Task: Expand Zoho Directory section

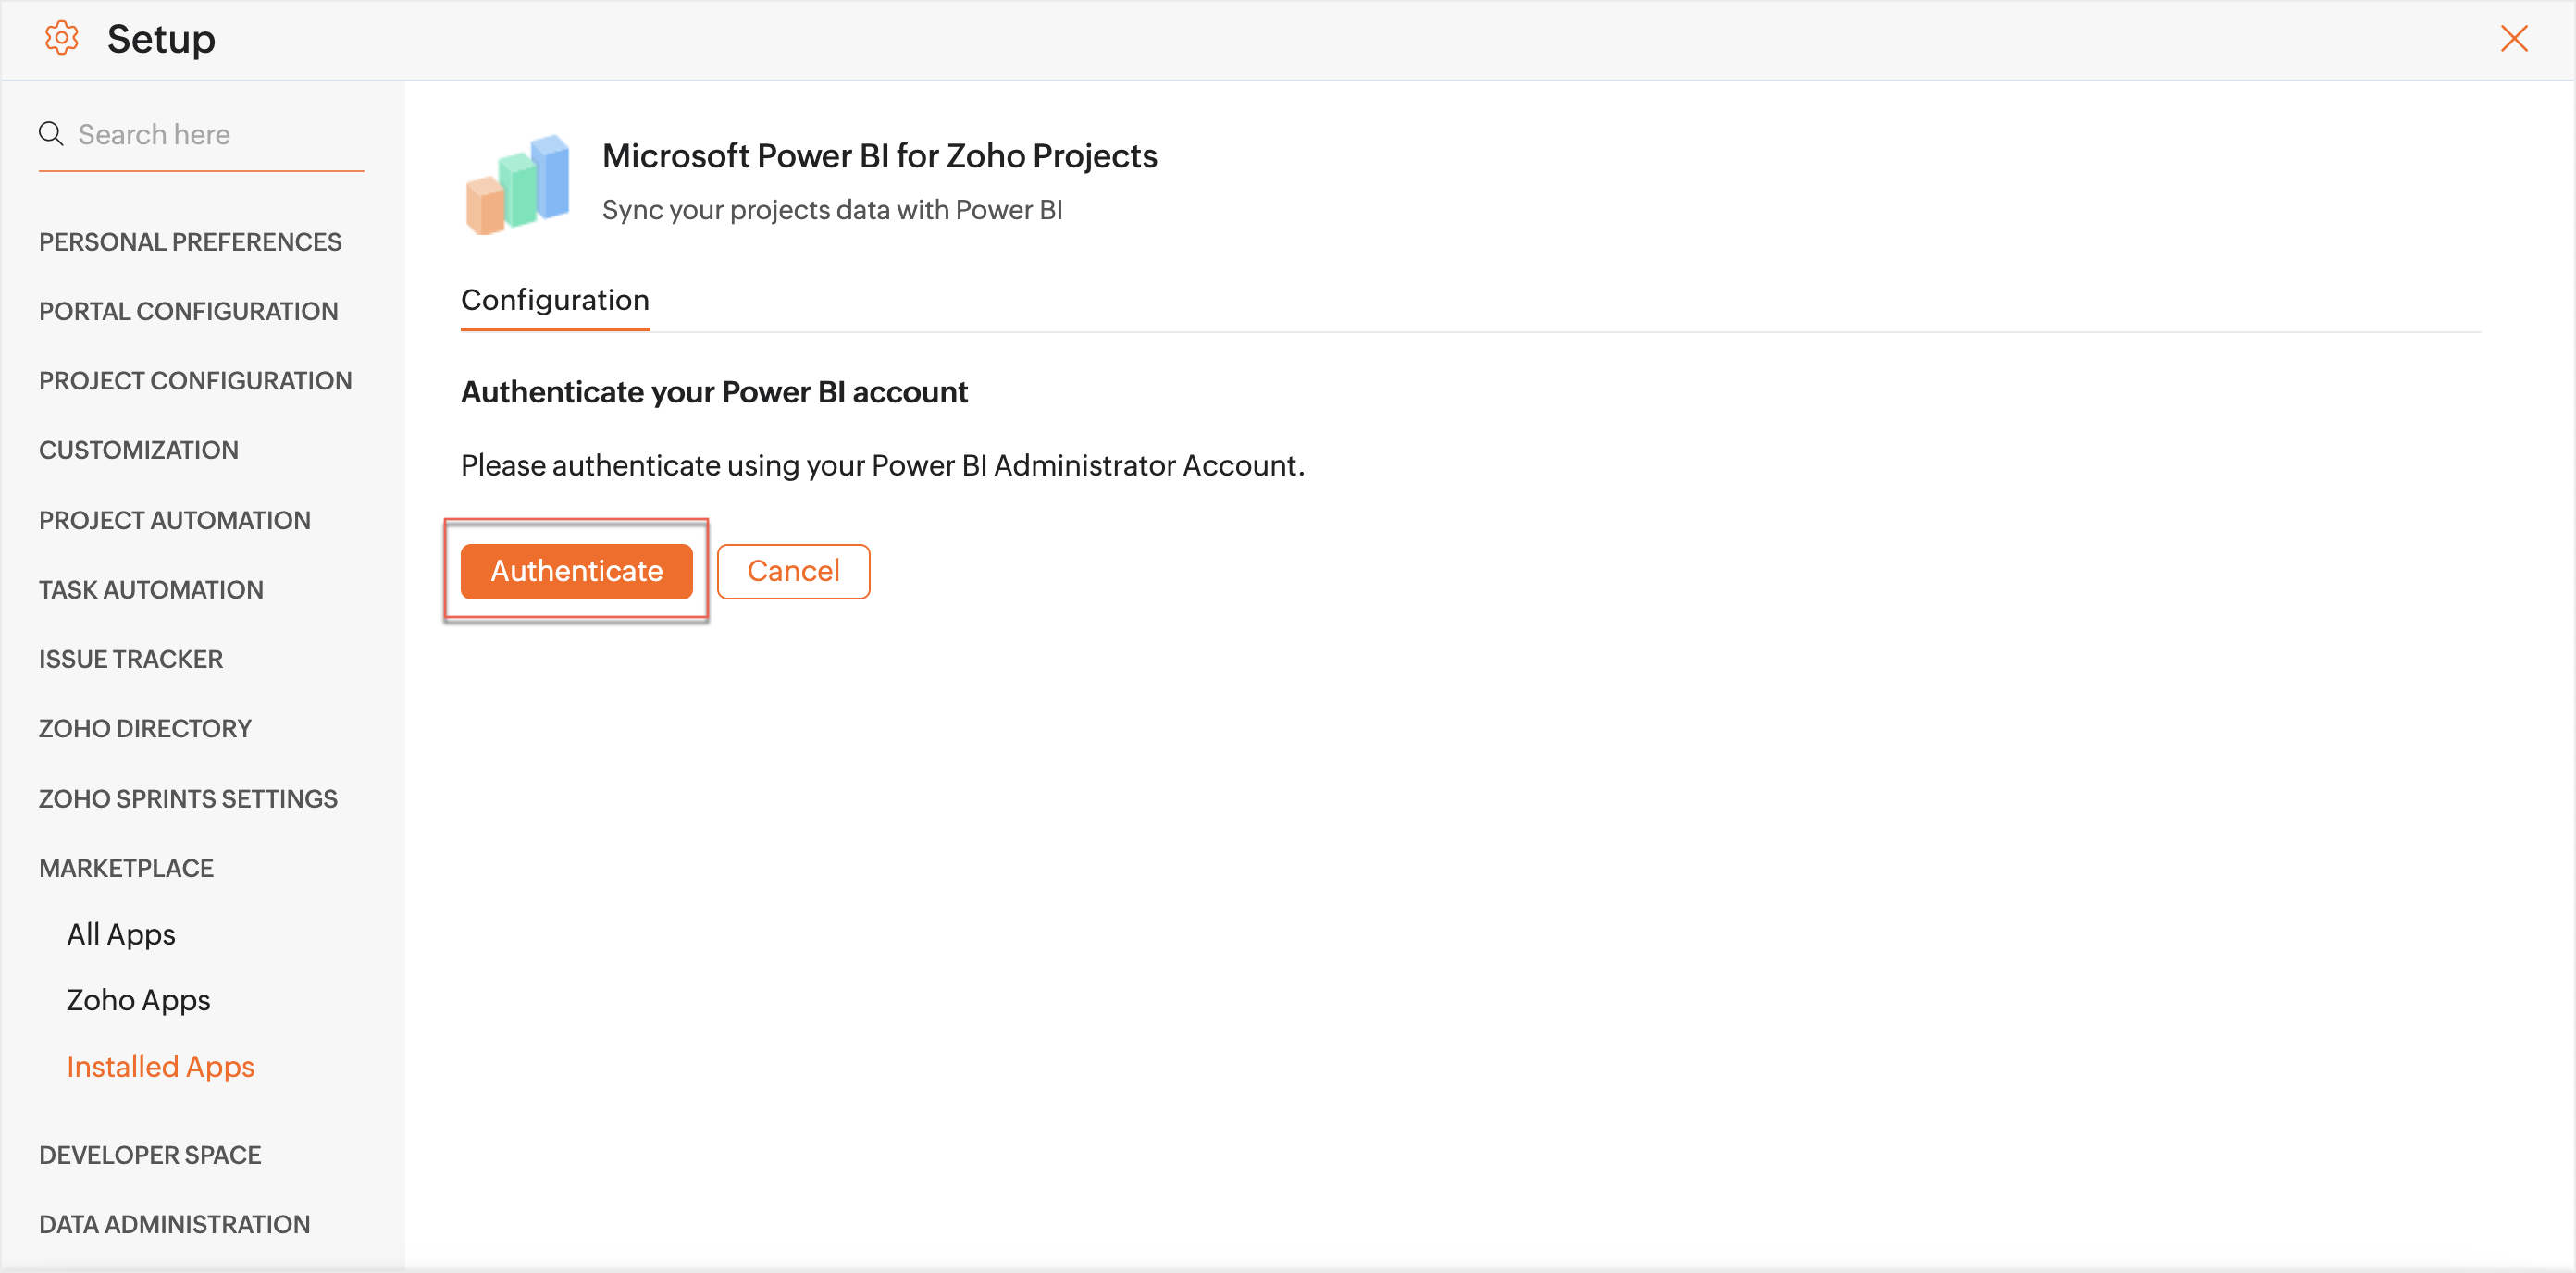Action: tap(145, 728)
